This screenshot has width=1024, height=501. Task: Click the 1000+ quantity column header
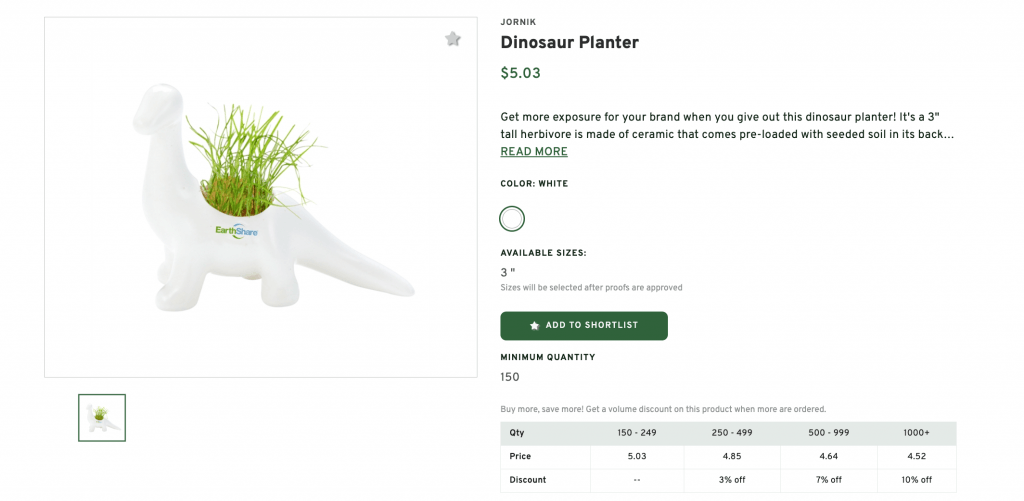916,433
